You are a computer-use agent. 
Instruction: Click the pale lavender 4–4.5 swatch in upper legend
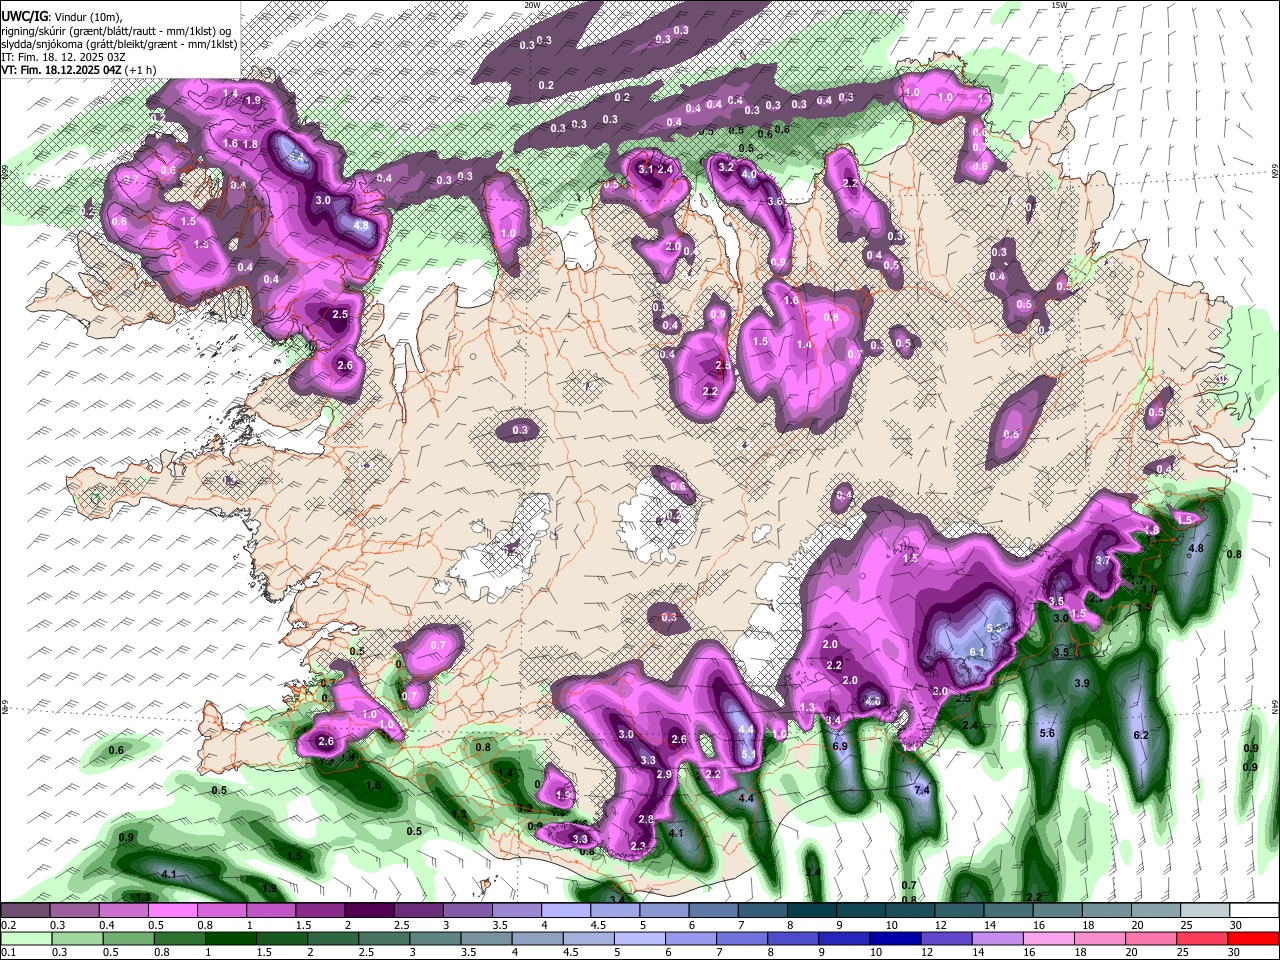tap(565, 911)
